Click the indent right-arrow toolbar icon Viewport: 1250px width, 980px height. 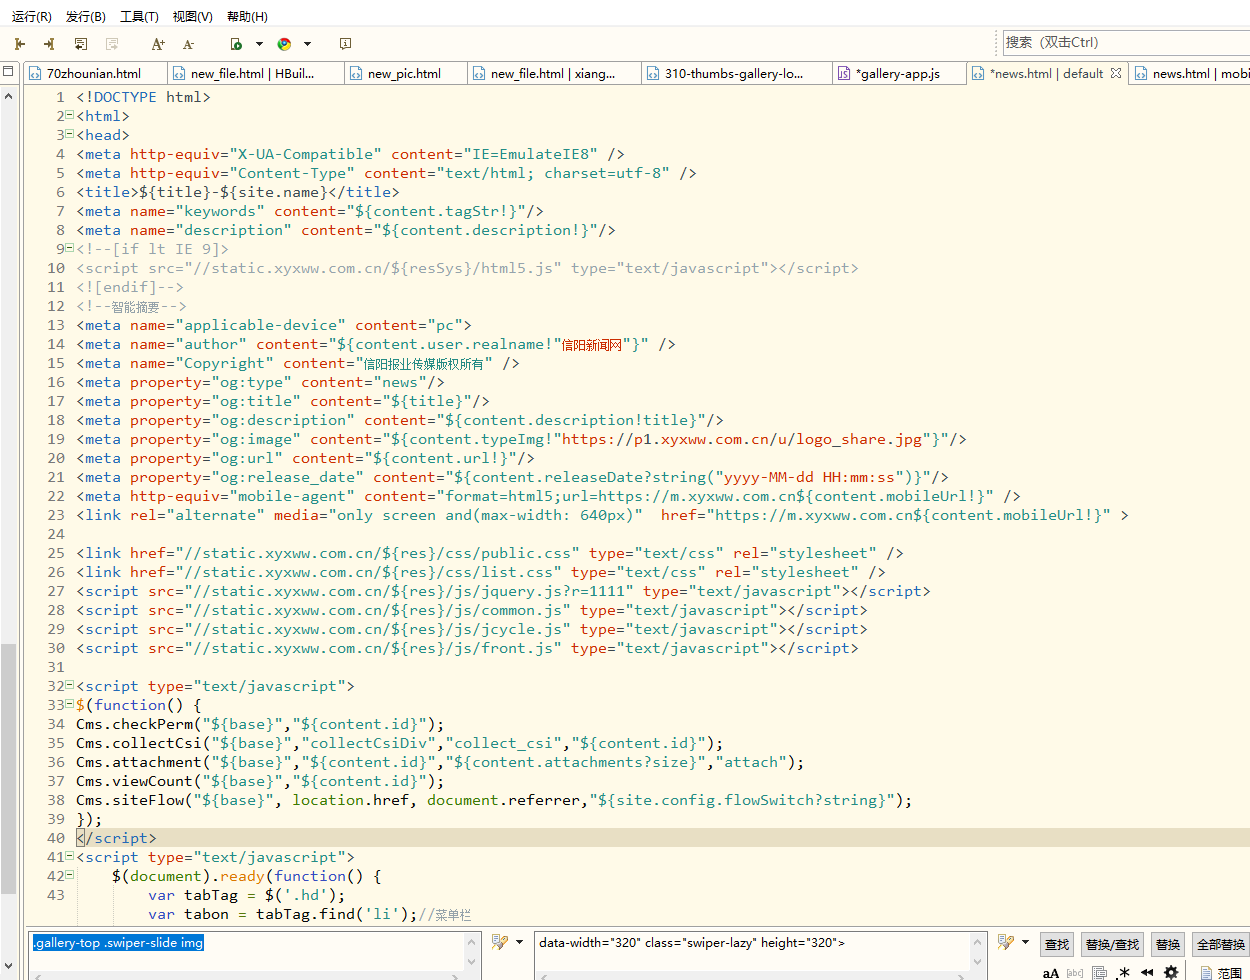(49, 44)
